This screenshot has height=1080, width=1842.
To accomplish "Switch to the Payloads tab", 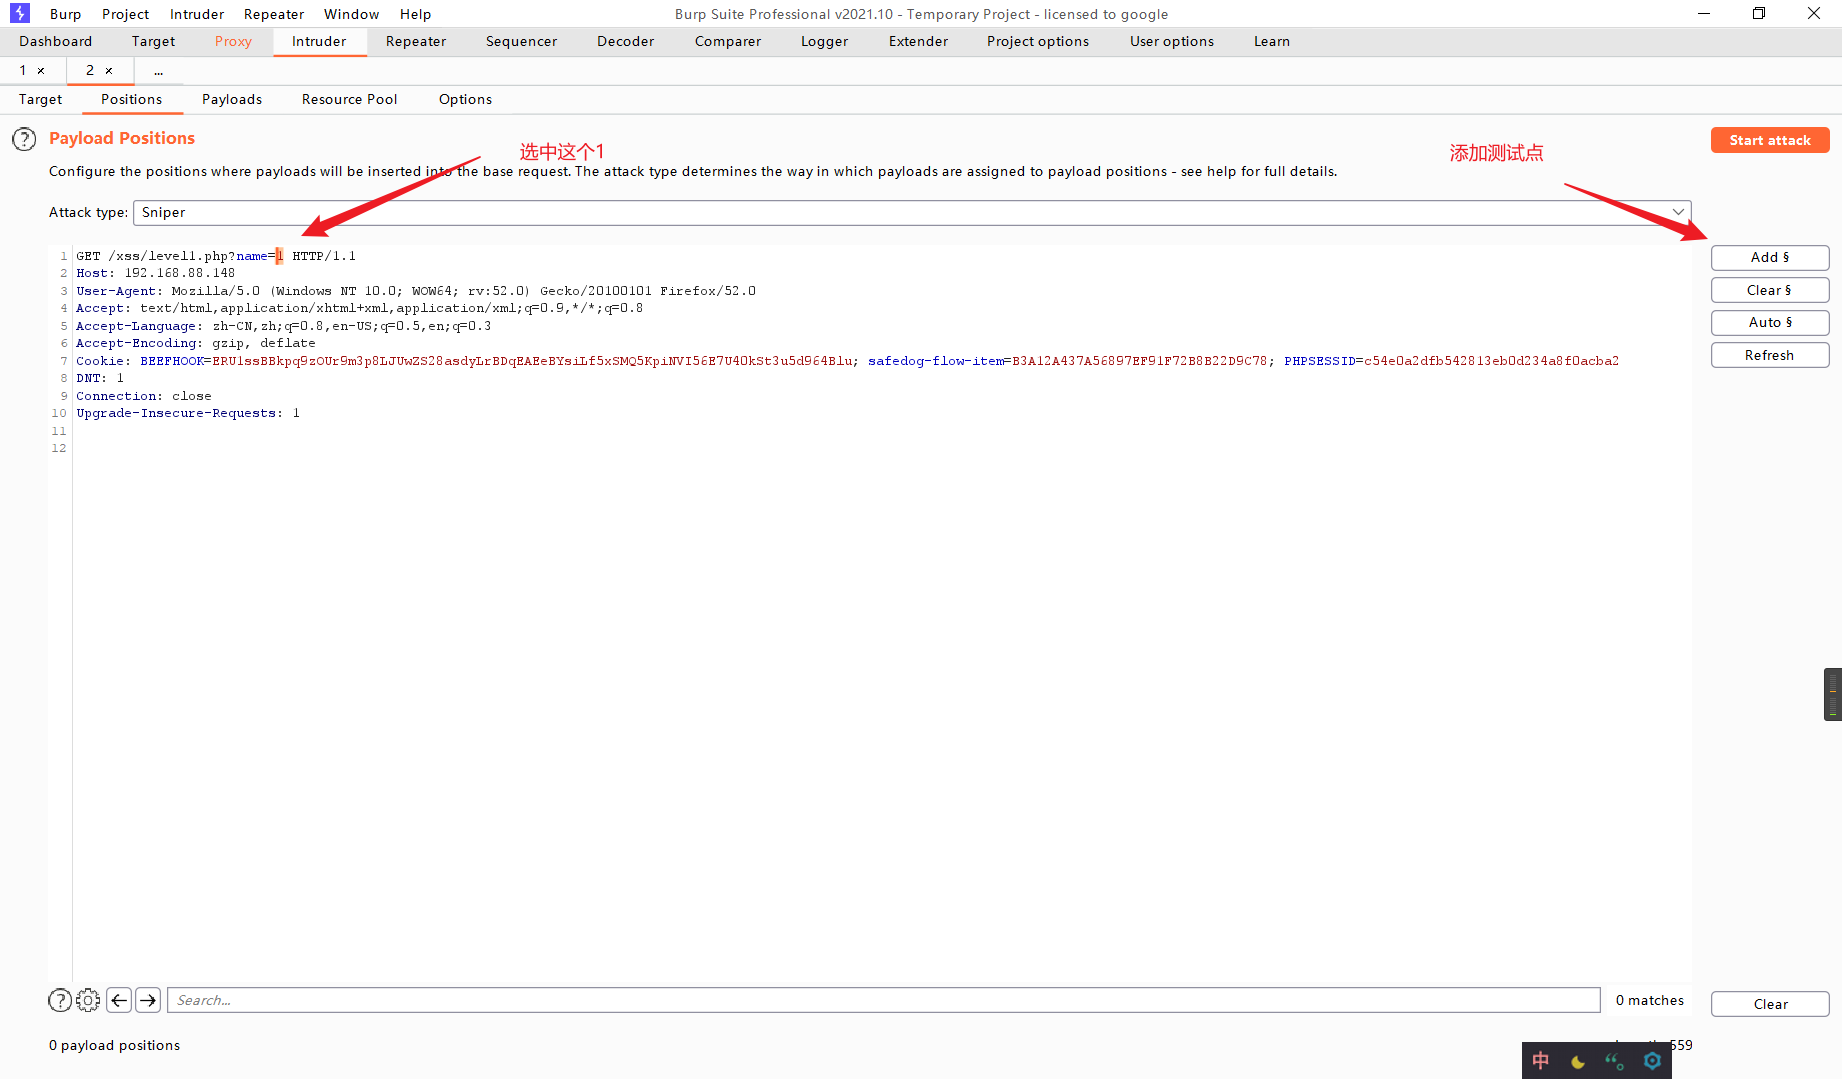I will tap(231, 99).
